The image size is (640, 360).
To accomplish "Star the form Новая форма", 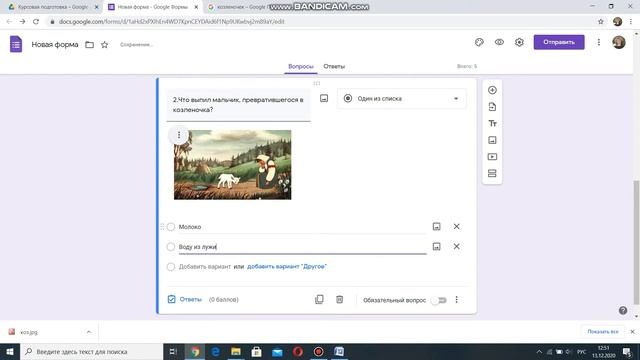I will (104, 44).
